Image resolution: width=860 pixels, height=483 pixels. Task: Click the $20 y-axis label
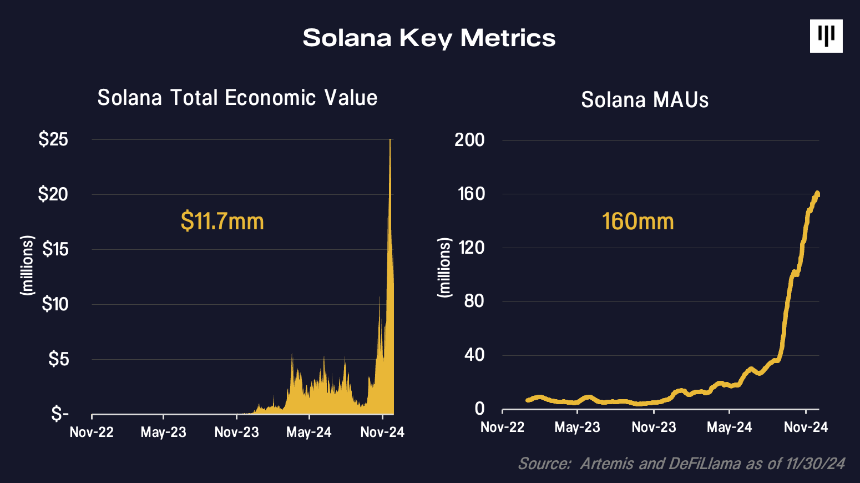click(53, 194)
